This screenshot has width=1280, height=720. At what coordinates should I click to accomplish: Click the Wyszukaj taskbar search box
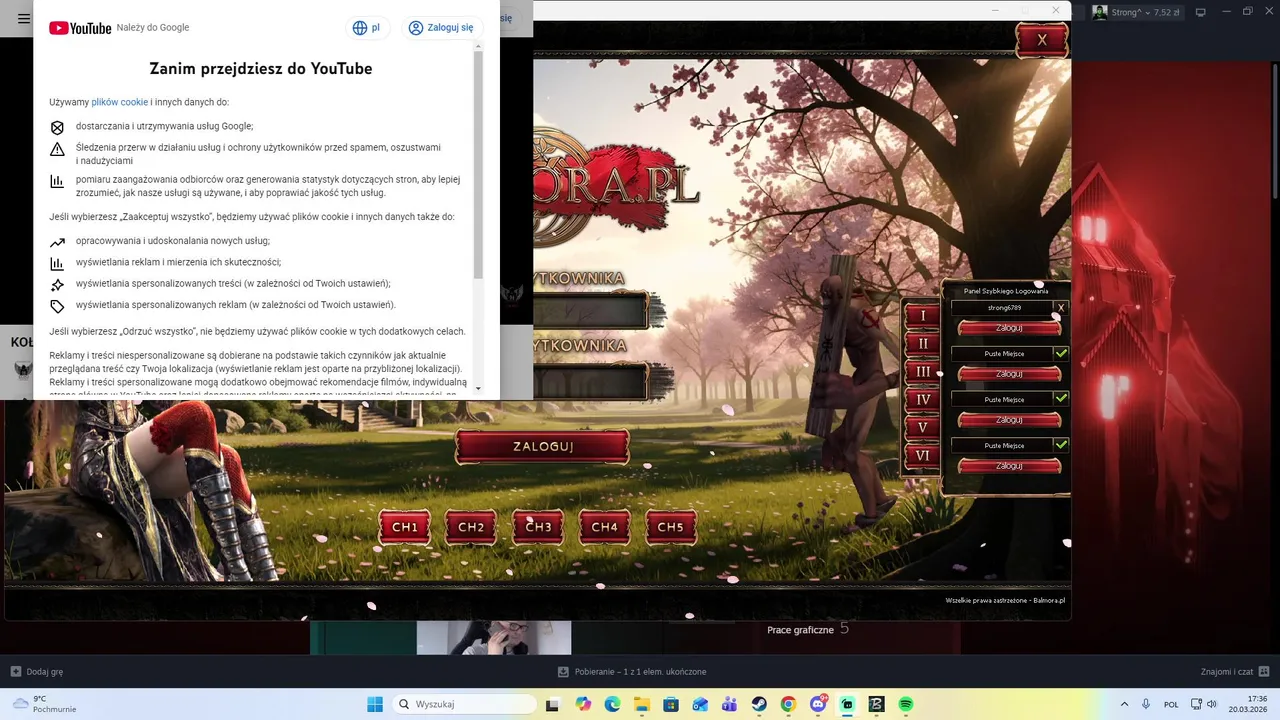coord(464,704)
